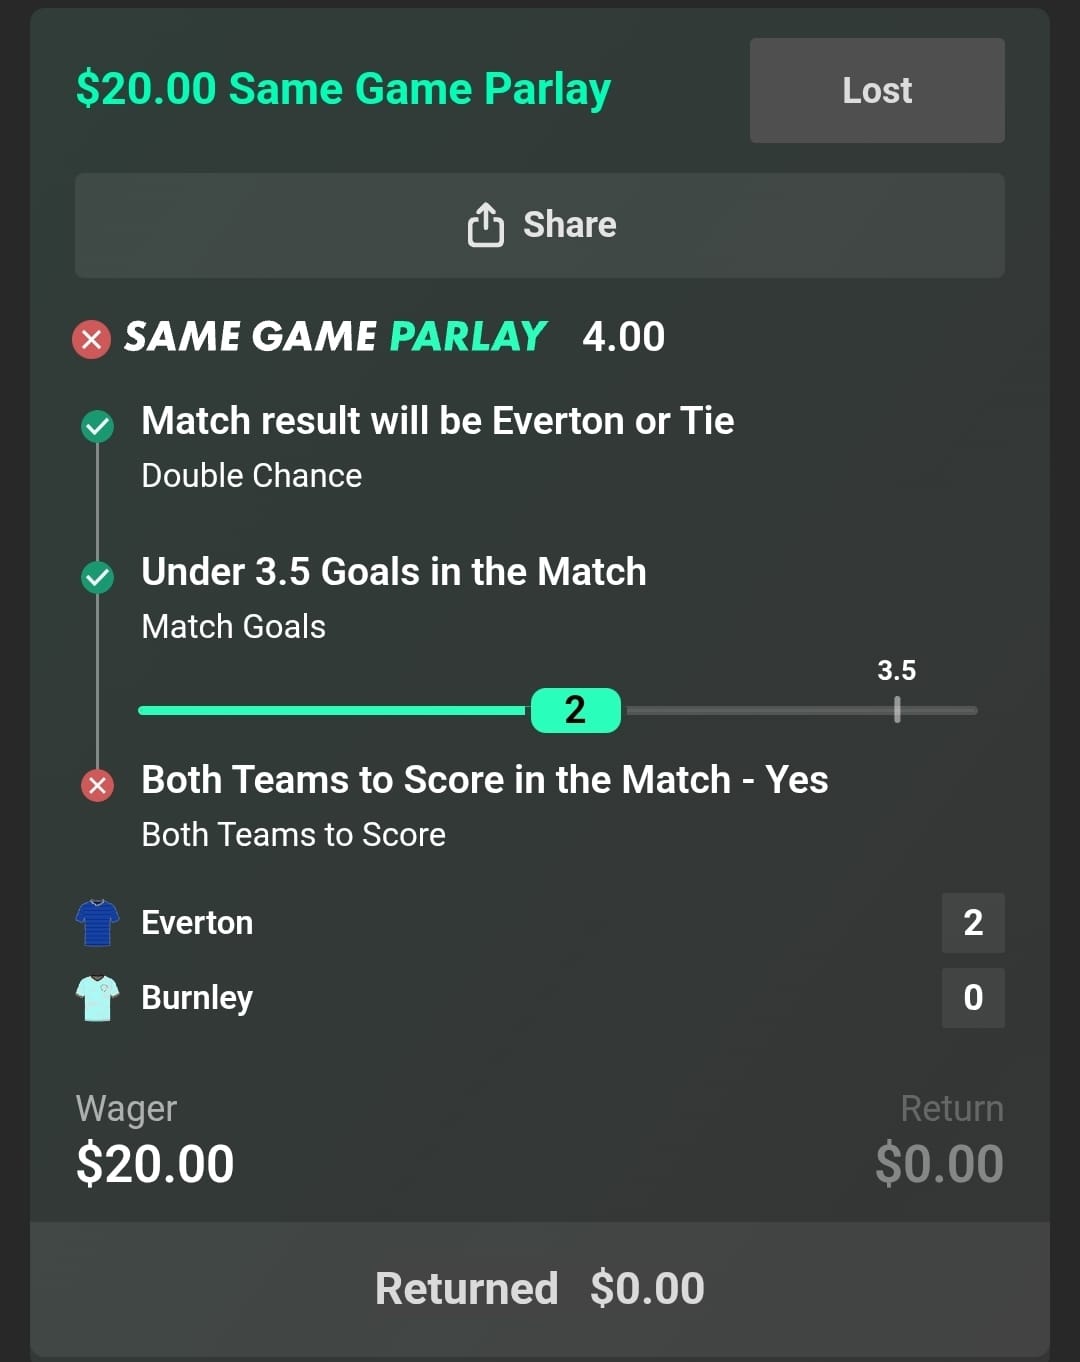Screen dimensions: 1080x1362
Task: Click the Everton score box showing 2
Action: (x=973, y=922)
